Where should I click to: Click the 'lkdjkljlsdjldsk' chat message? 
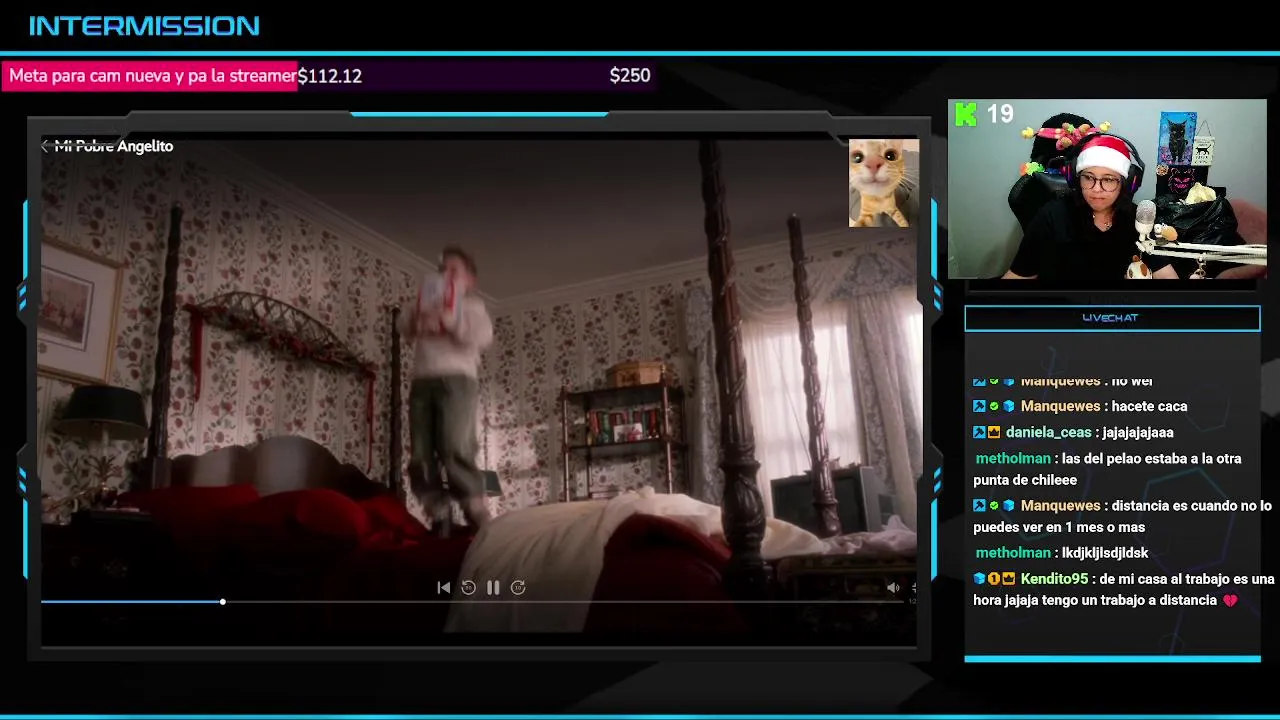pos(1105,552)
